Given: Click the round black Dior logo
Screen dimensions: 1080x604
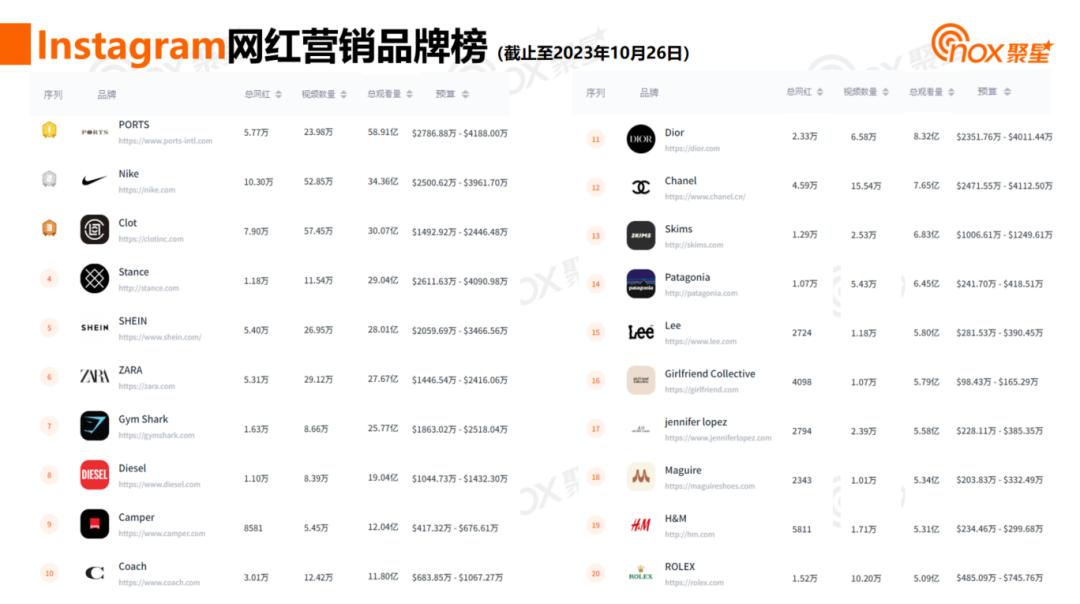Looking at the screenshot, I should click(641, 139).
